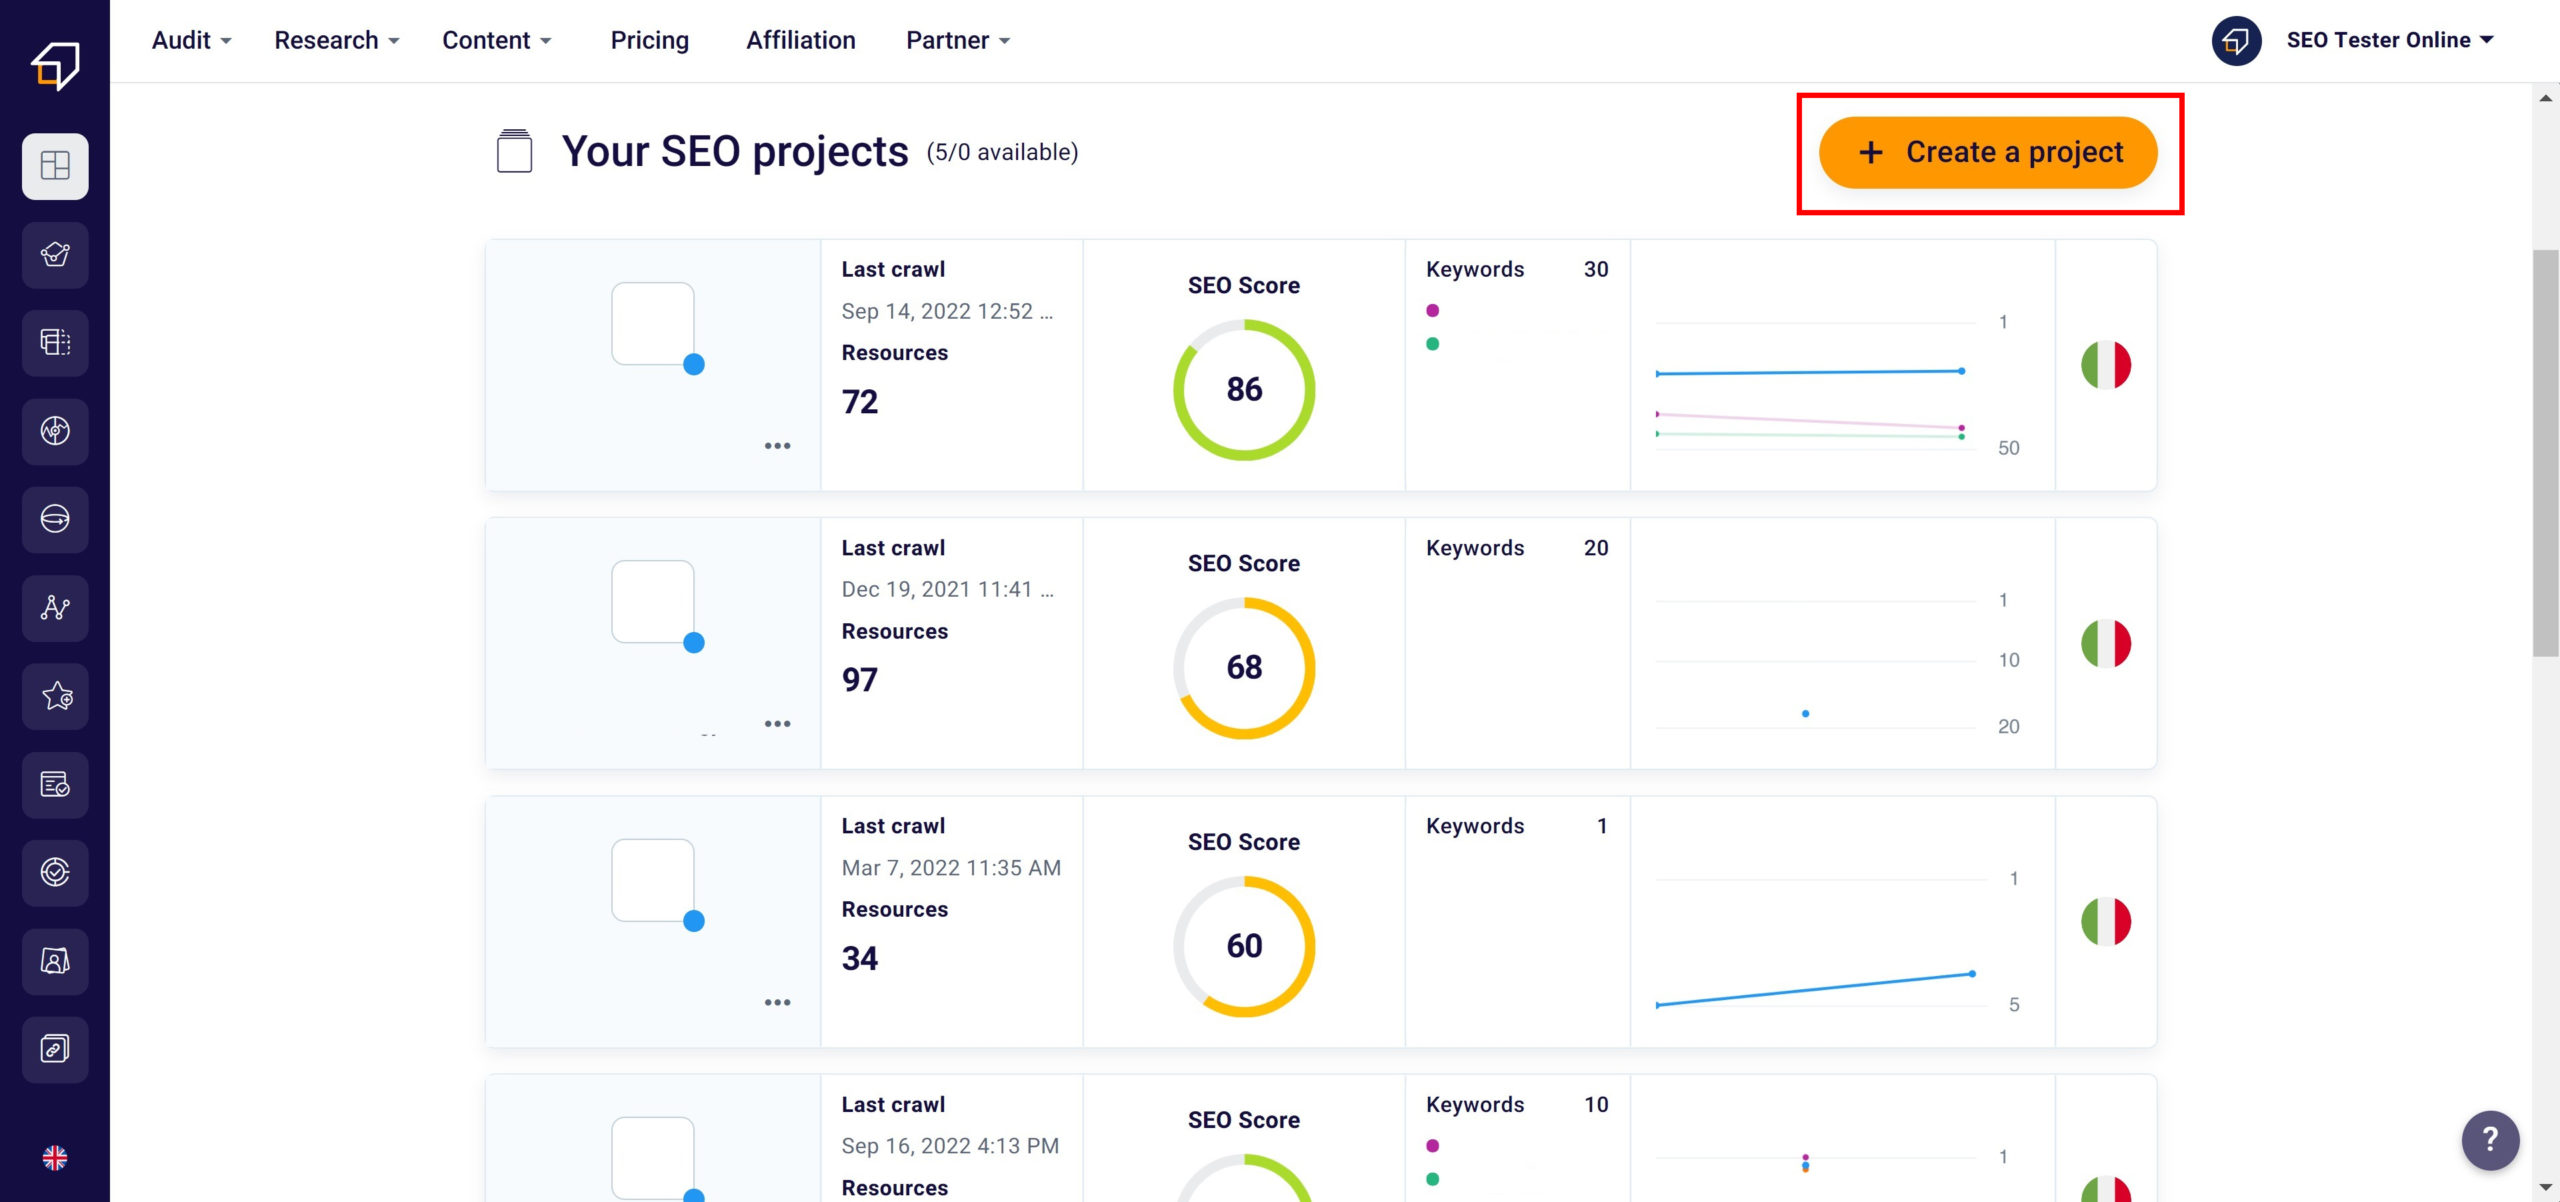
Task: Click the user avatar icon at top right
Action: coord(2236,41)
